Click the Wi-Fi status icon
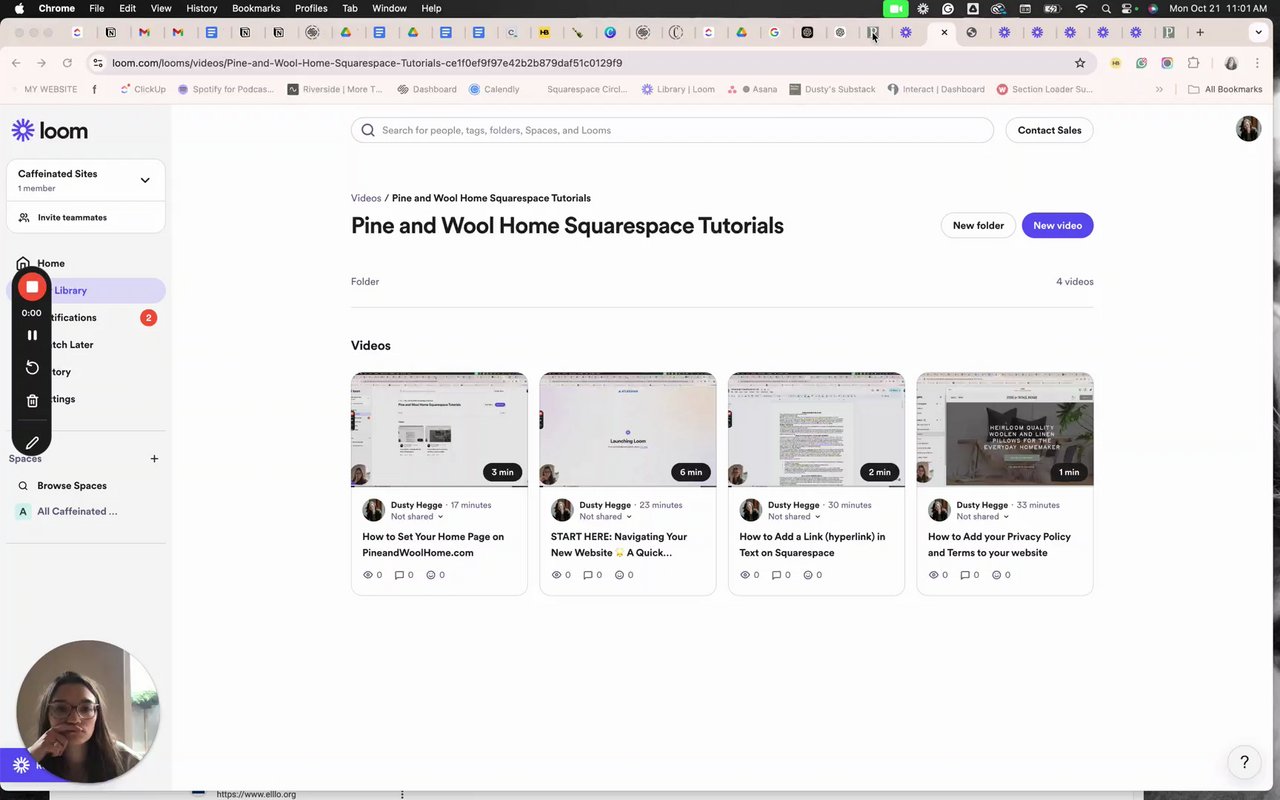The height and width of the screenshot is (800, 1280). (x=1081, y=8)
